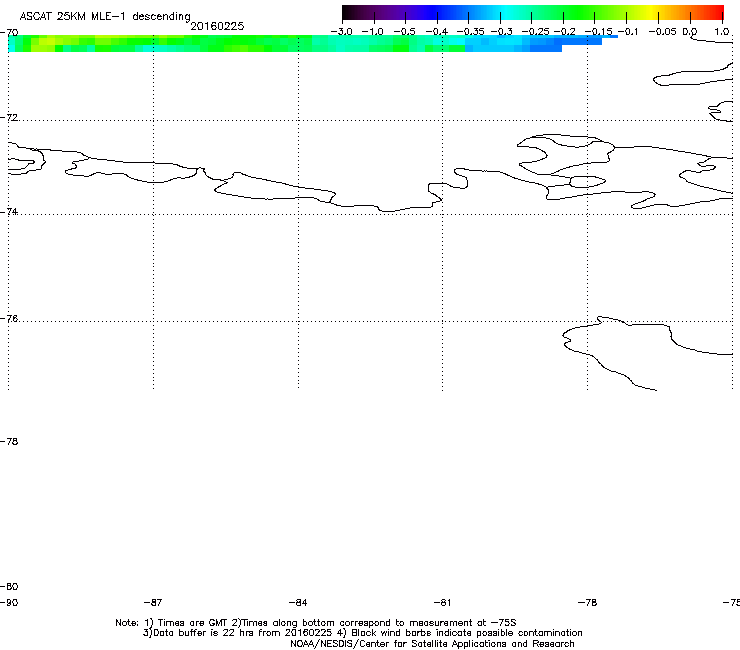The width and height of the screenshot is (740, 650).
Task: Click the colorbar label -0.35
Action: click(470, 32)
